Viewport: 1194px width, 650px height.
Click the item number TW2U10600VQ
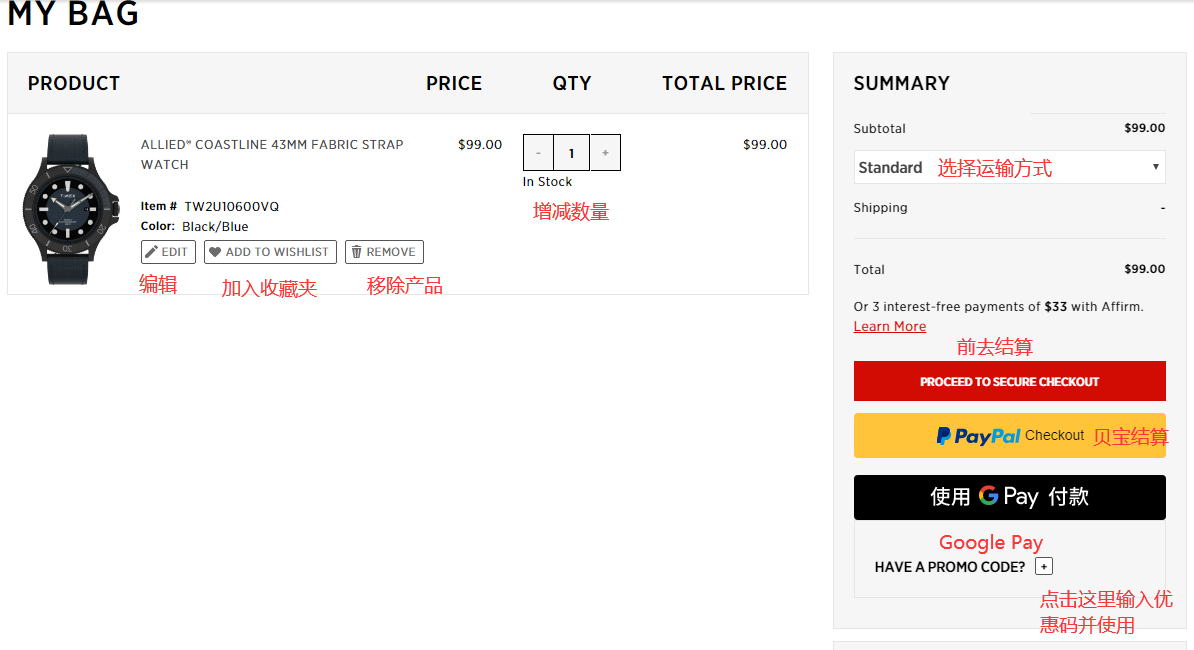click(231, 207)
